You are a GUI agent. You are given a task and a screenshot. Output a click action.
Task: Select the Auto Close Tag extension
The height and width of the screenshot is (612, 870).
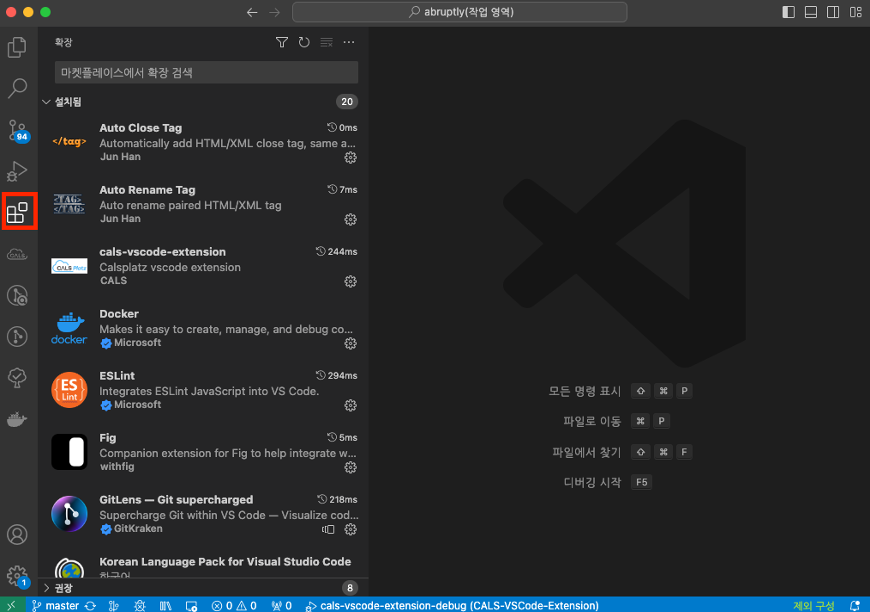coord(203,142)
